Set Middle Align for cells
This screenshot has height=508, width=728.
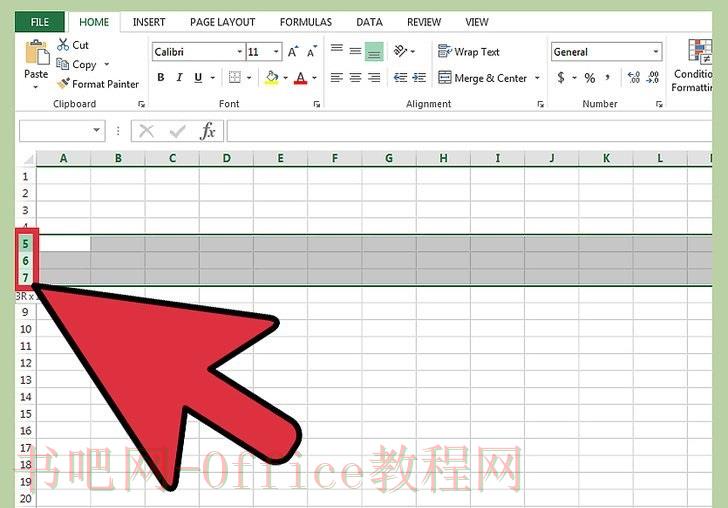[355, 51]
